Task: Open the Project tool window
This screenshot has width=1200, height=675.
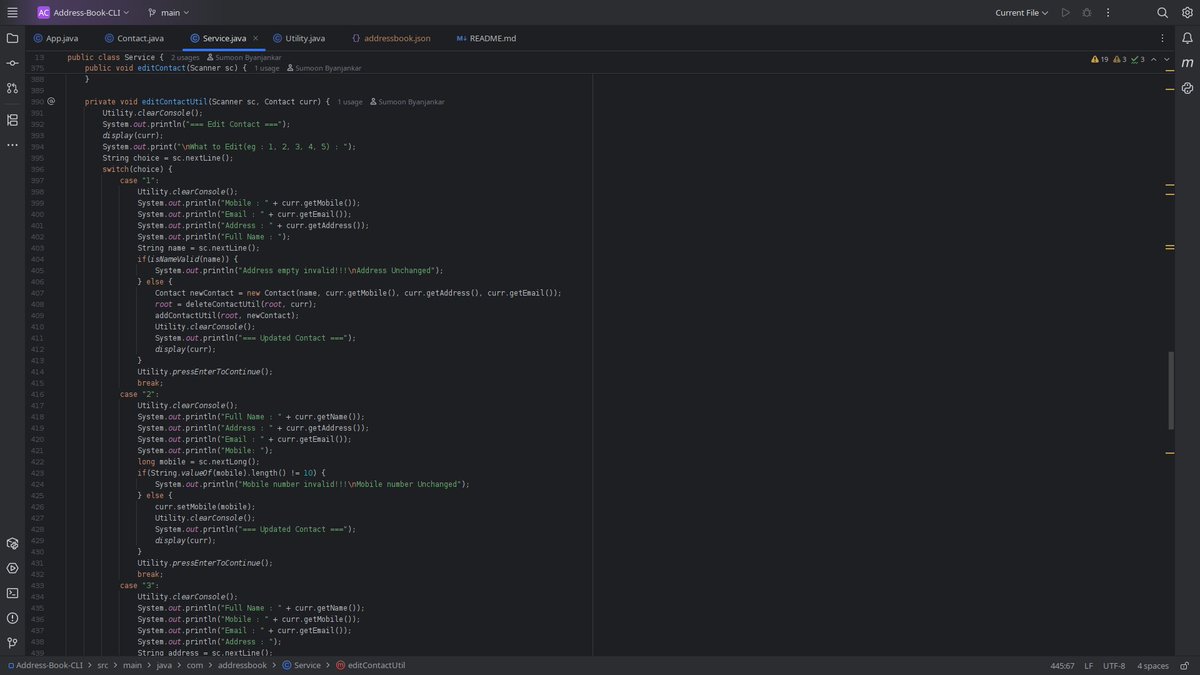Action: click(x=12, y=38)
